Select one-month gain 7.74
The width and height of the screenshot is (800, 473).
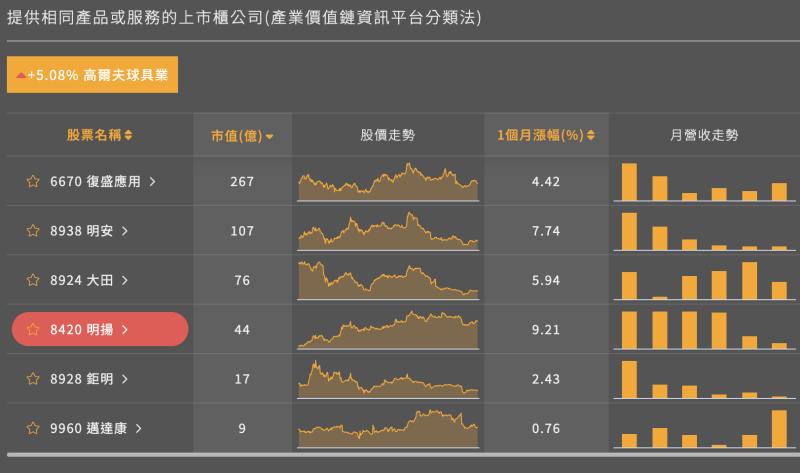click(546, 231)
